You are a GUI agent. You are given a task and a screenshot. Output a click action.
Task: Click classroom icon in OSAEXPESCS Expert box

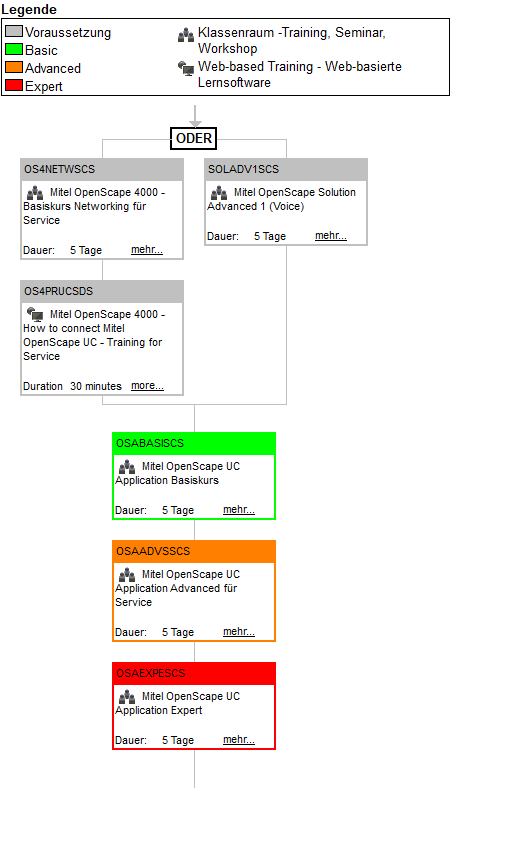127,697
